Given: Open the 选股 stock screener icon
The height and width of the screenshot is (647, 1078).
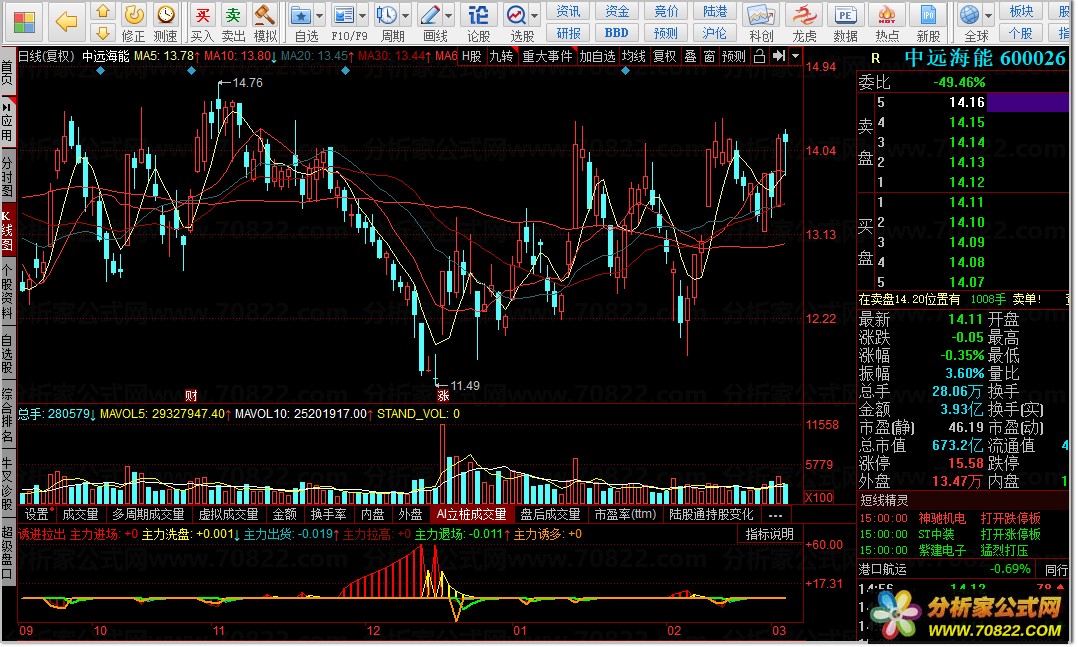Looking at the screenshot, I should click(516, 15).
